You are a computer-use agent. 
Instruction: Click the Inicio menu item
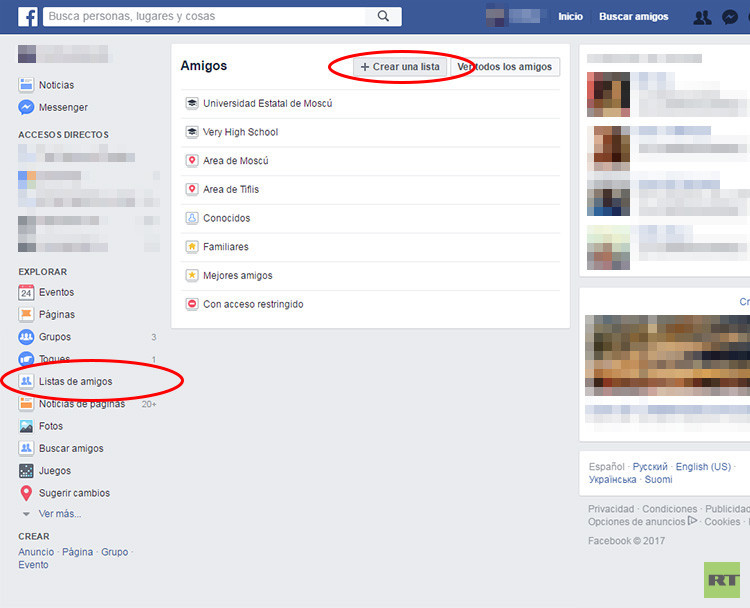tap(570, 17)
